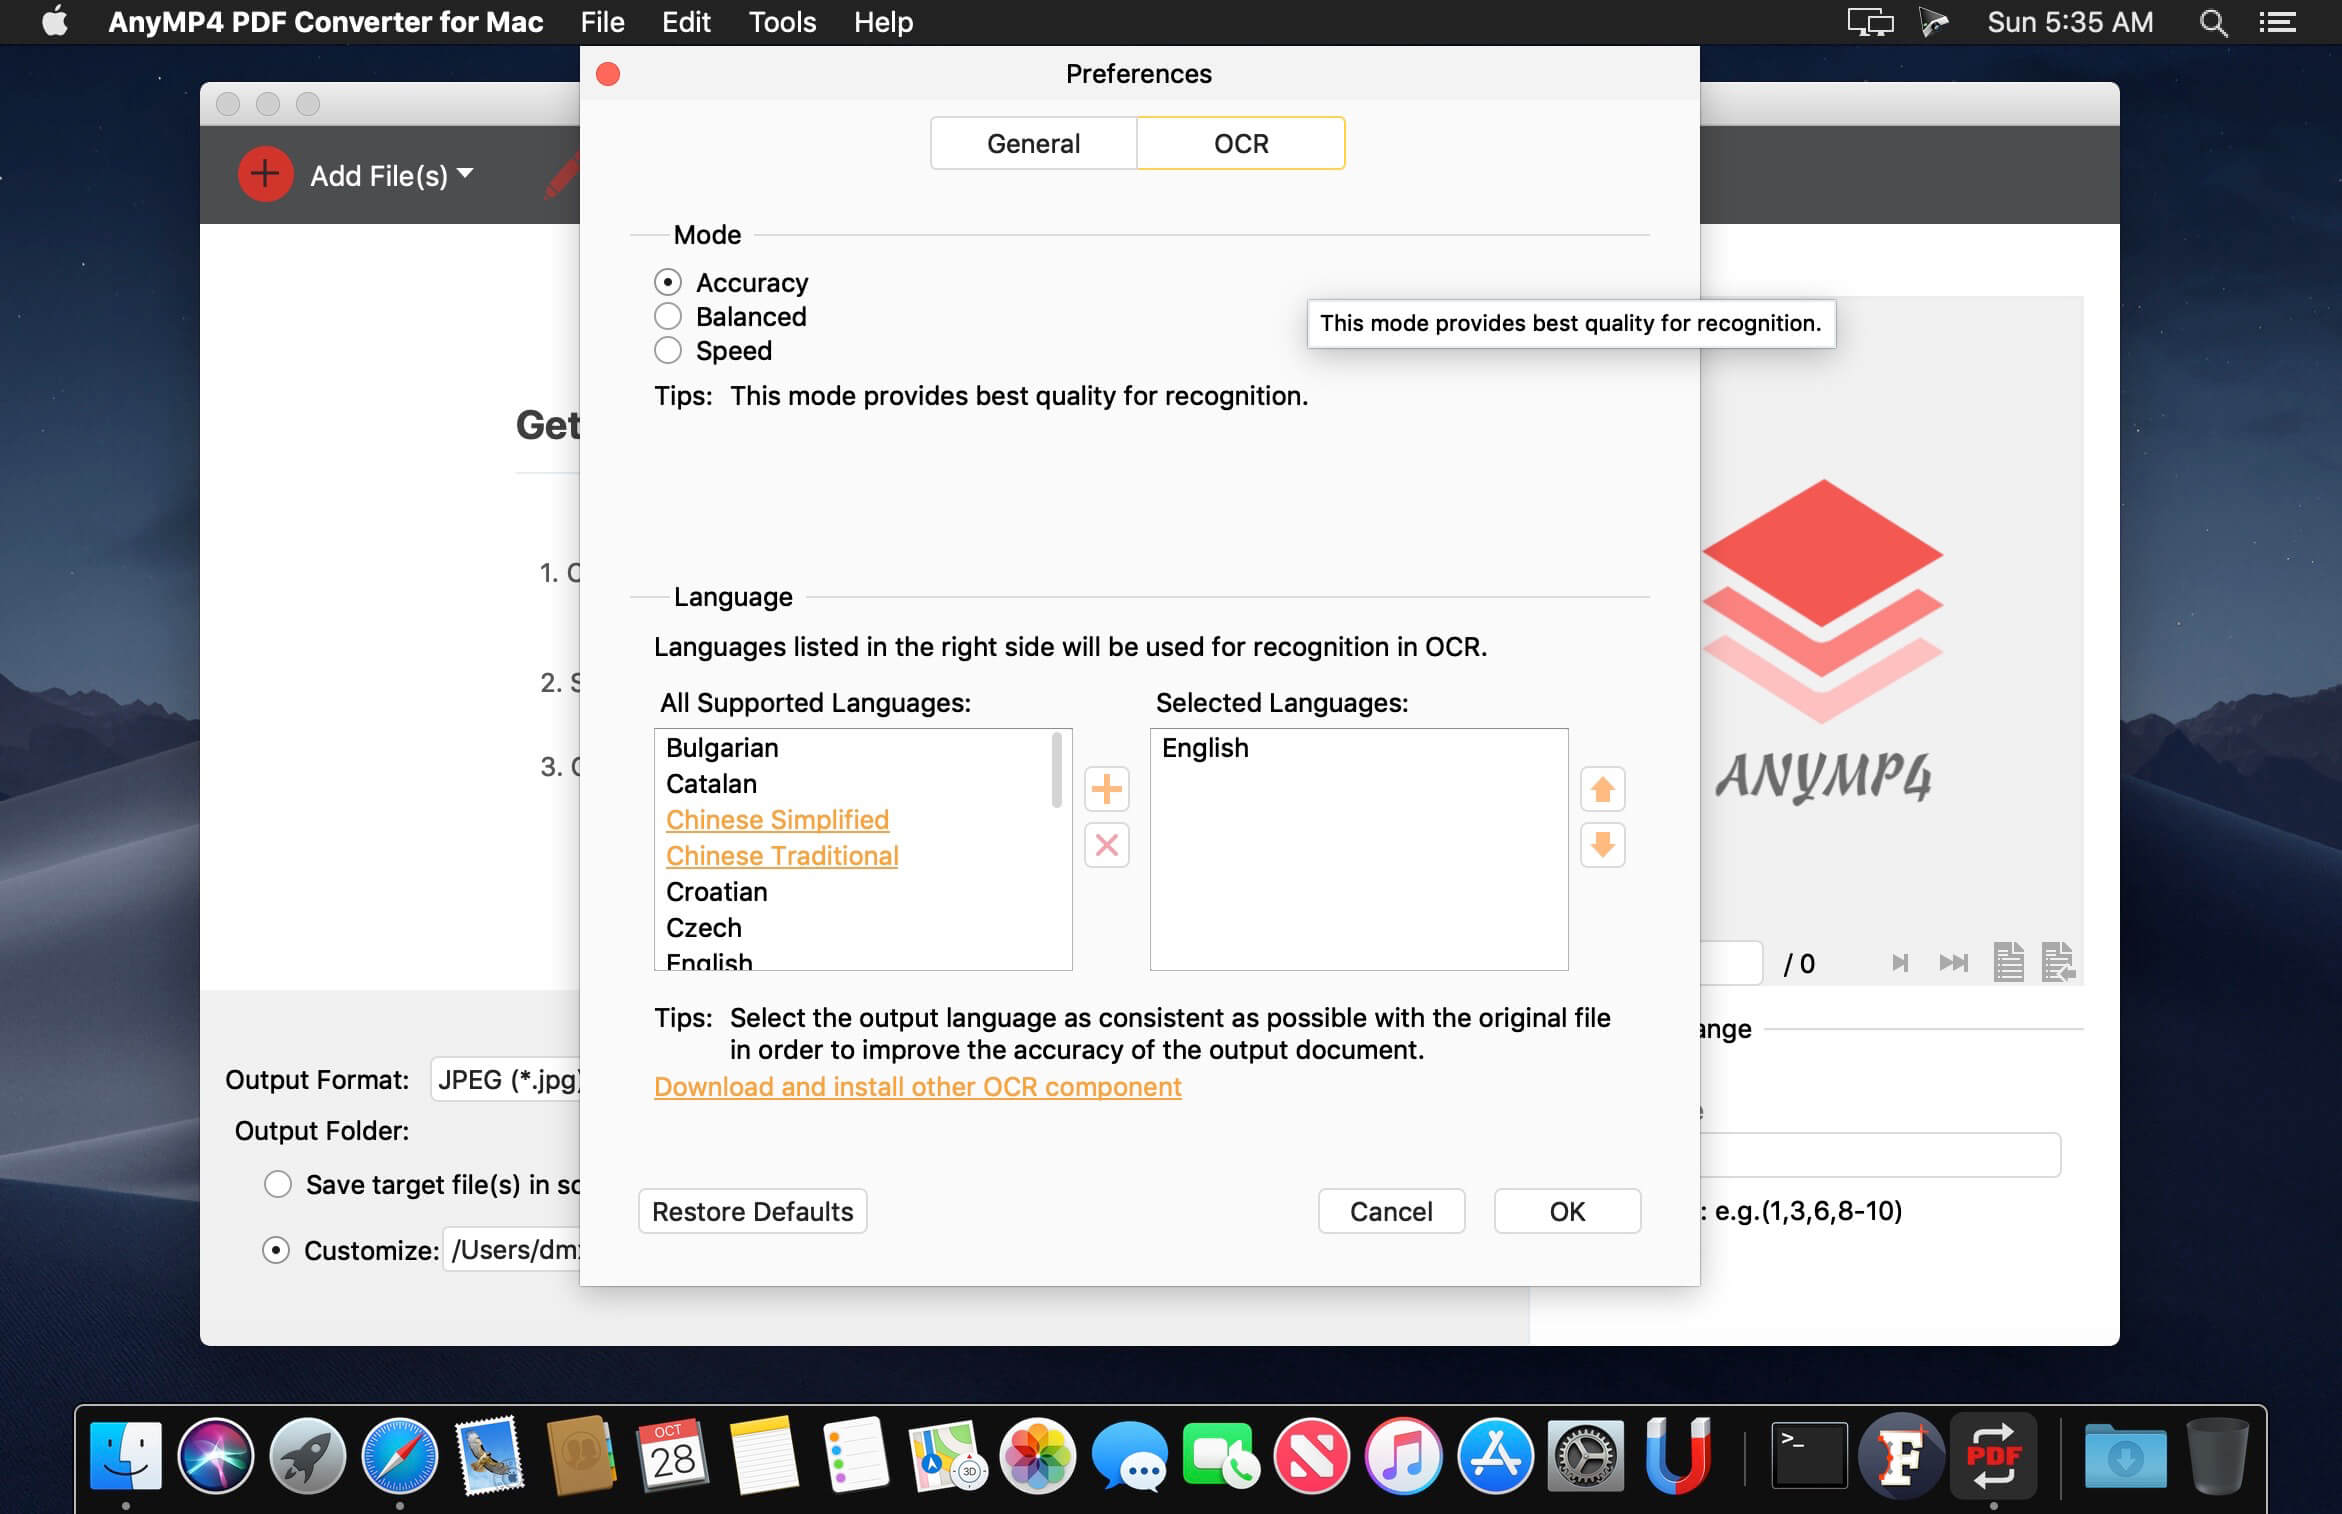Click Restore Defaults button
The width and height of the screenshot is (2342, 1514).
click(752, 1211)
